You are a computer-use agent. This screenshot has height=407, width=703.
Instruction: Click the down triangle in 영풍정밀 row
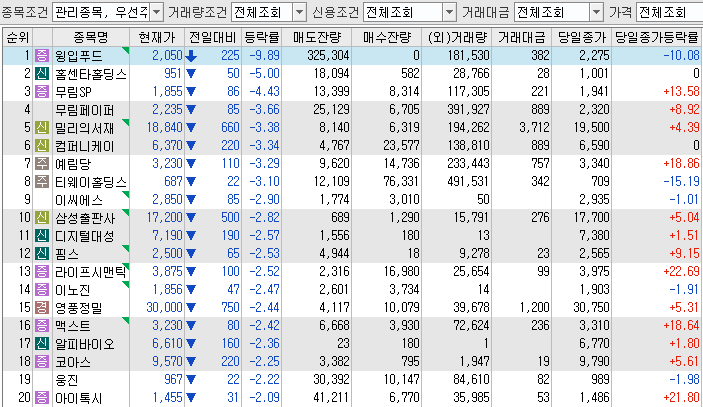(x=191, y=308)
